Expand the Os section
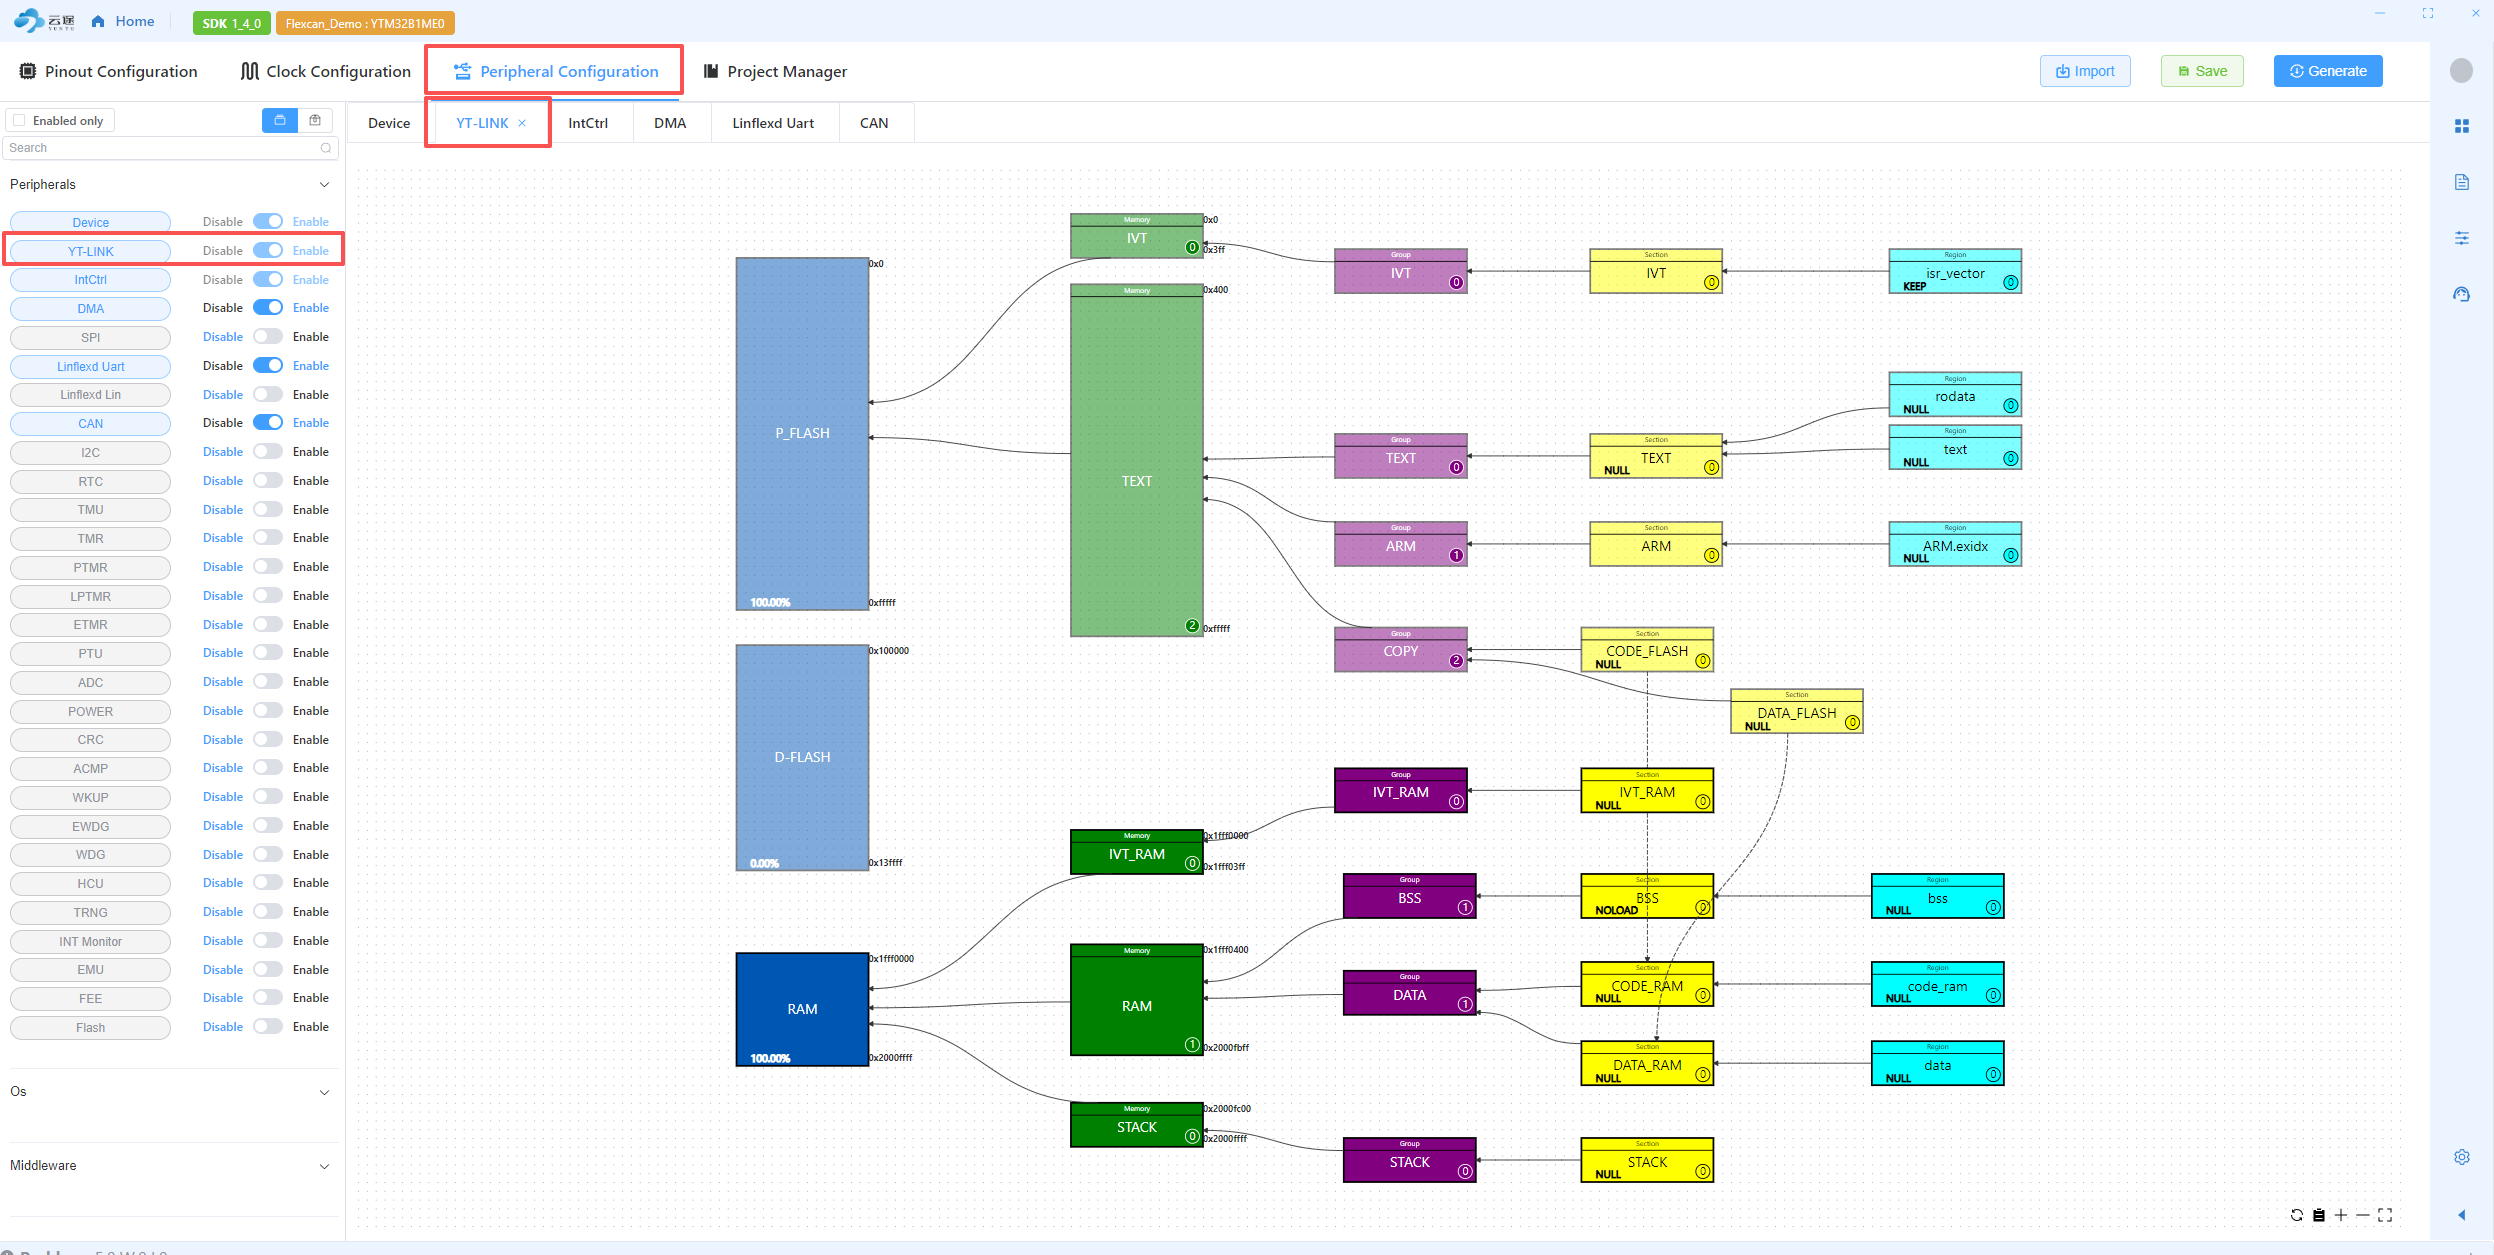This screenshot has width=2494, height=1255. coord(324,1092)
